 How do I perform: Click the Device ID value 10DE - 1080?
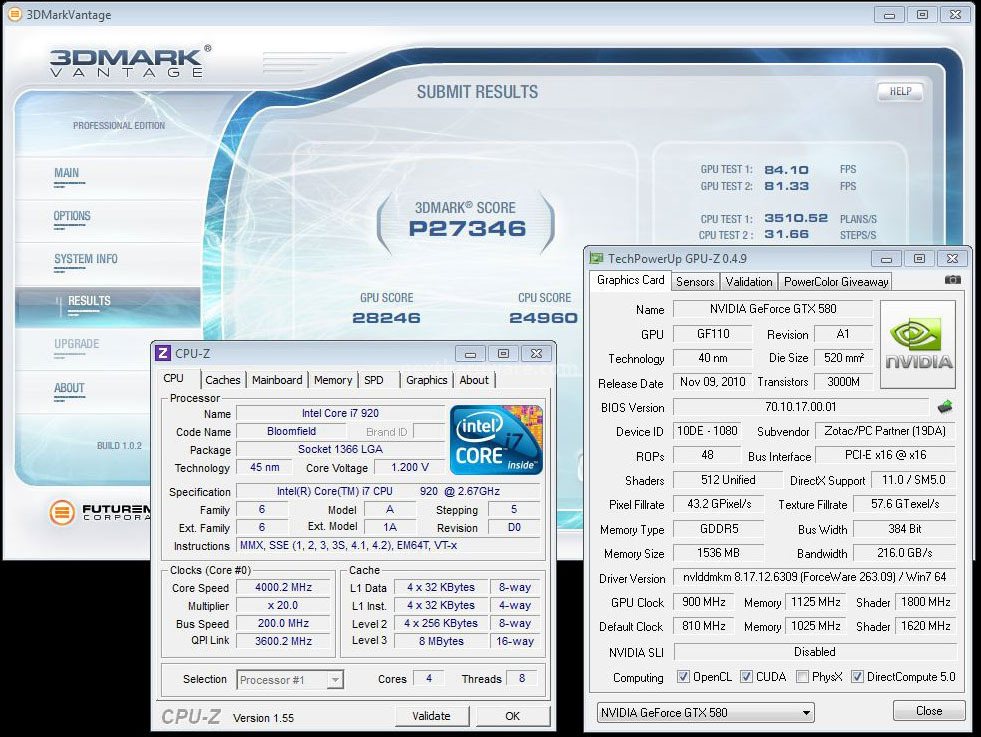point(707,431)
